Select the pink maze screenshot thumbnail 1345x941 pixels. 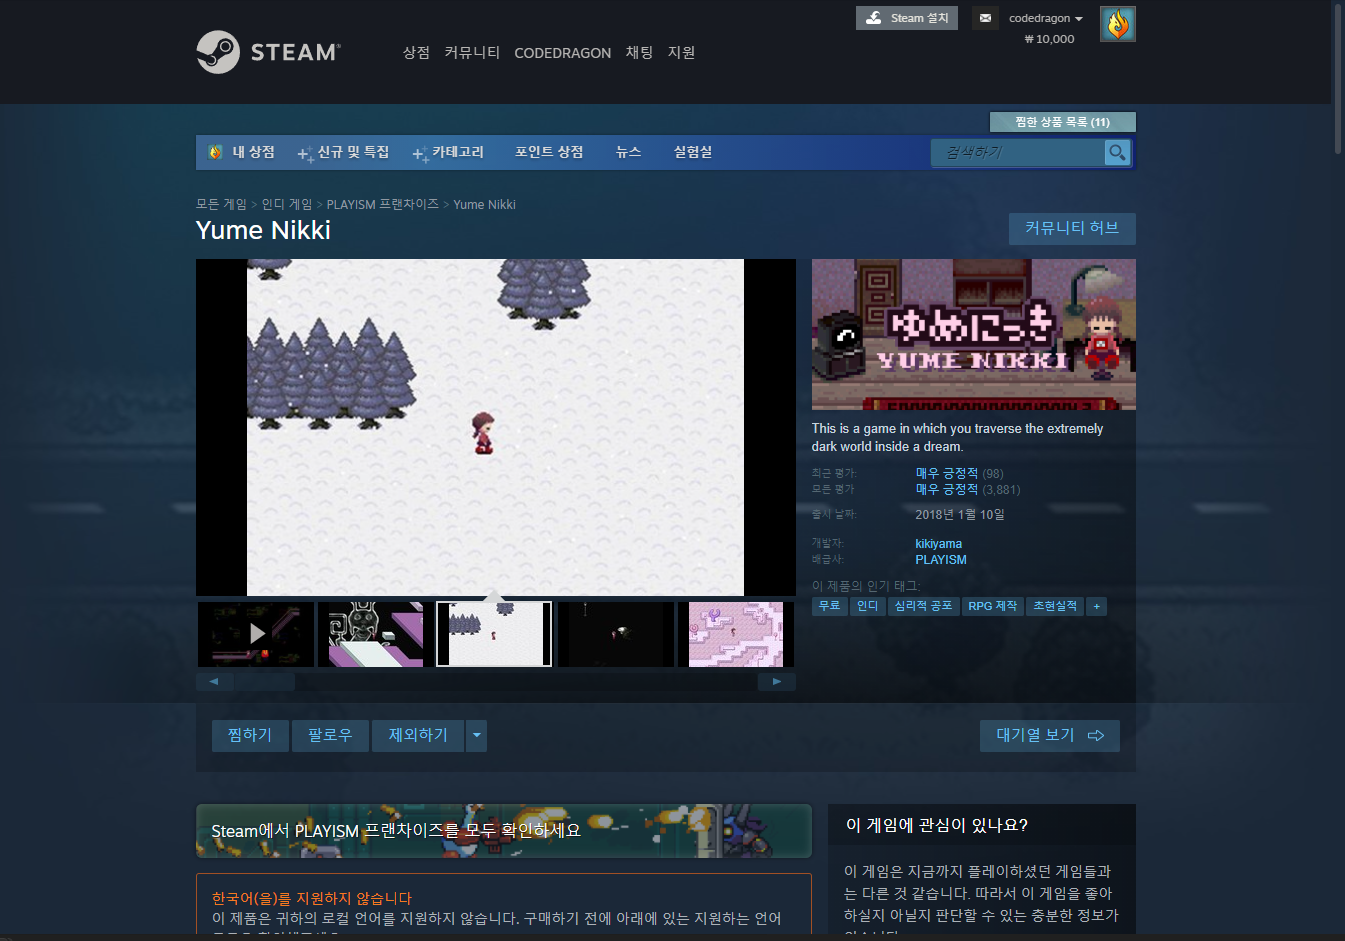(736, 634)
